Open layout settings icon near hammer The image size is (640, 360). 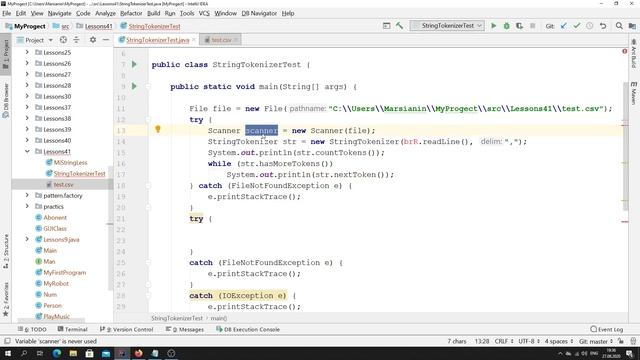pyautogui.click(x=386, y=26)
